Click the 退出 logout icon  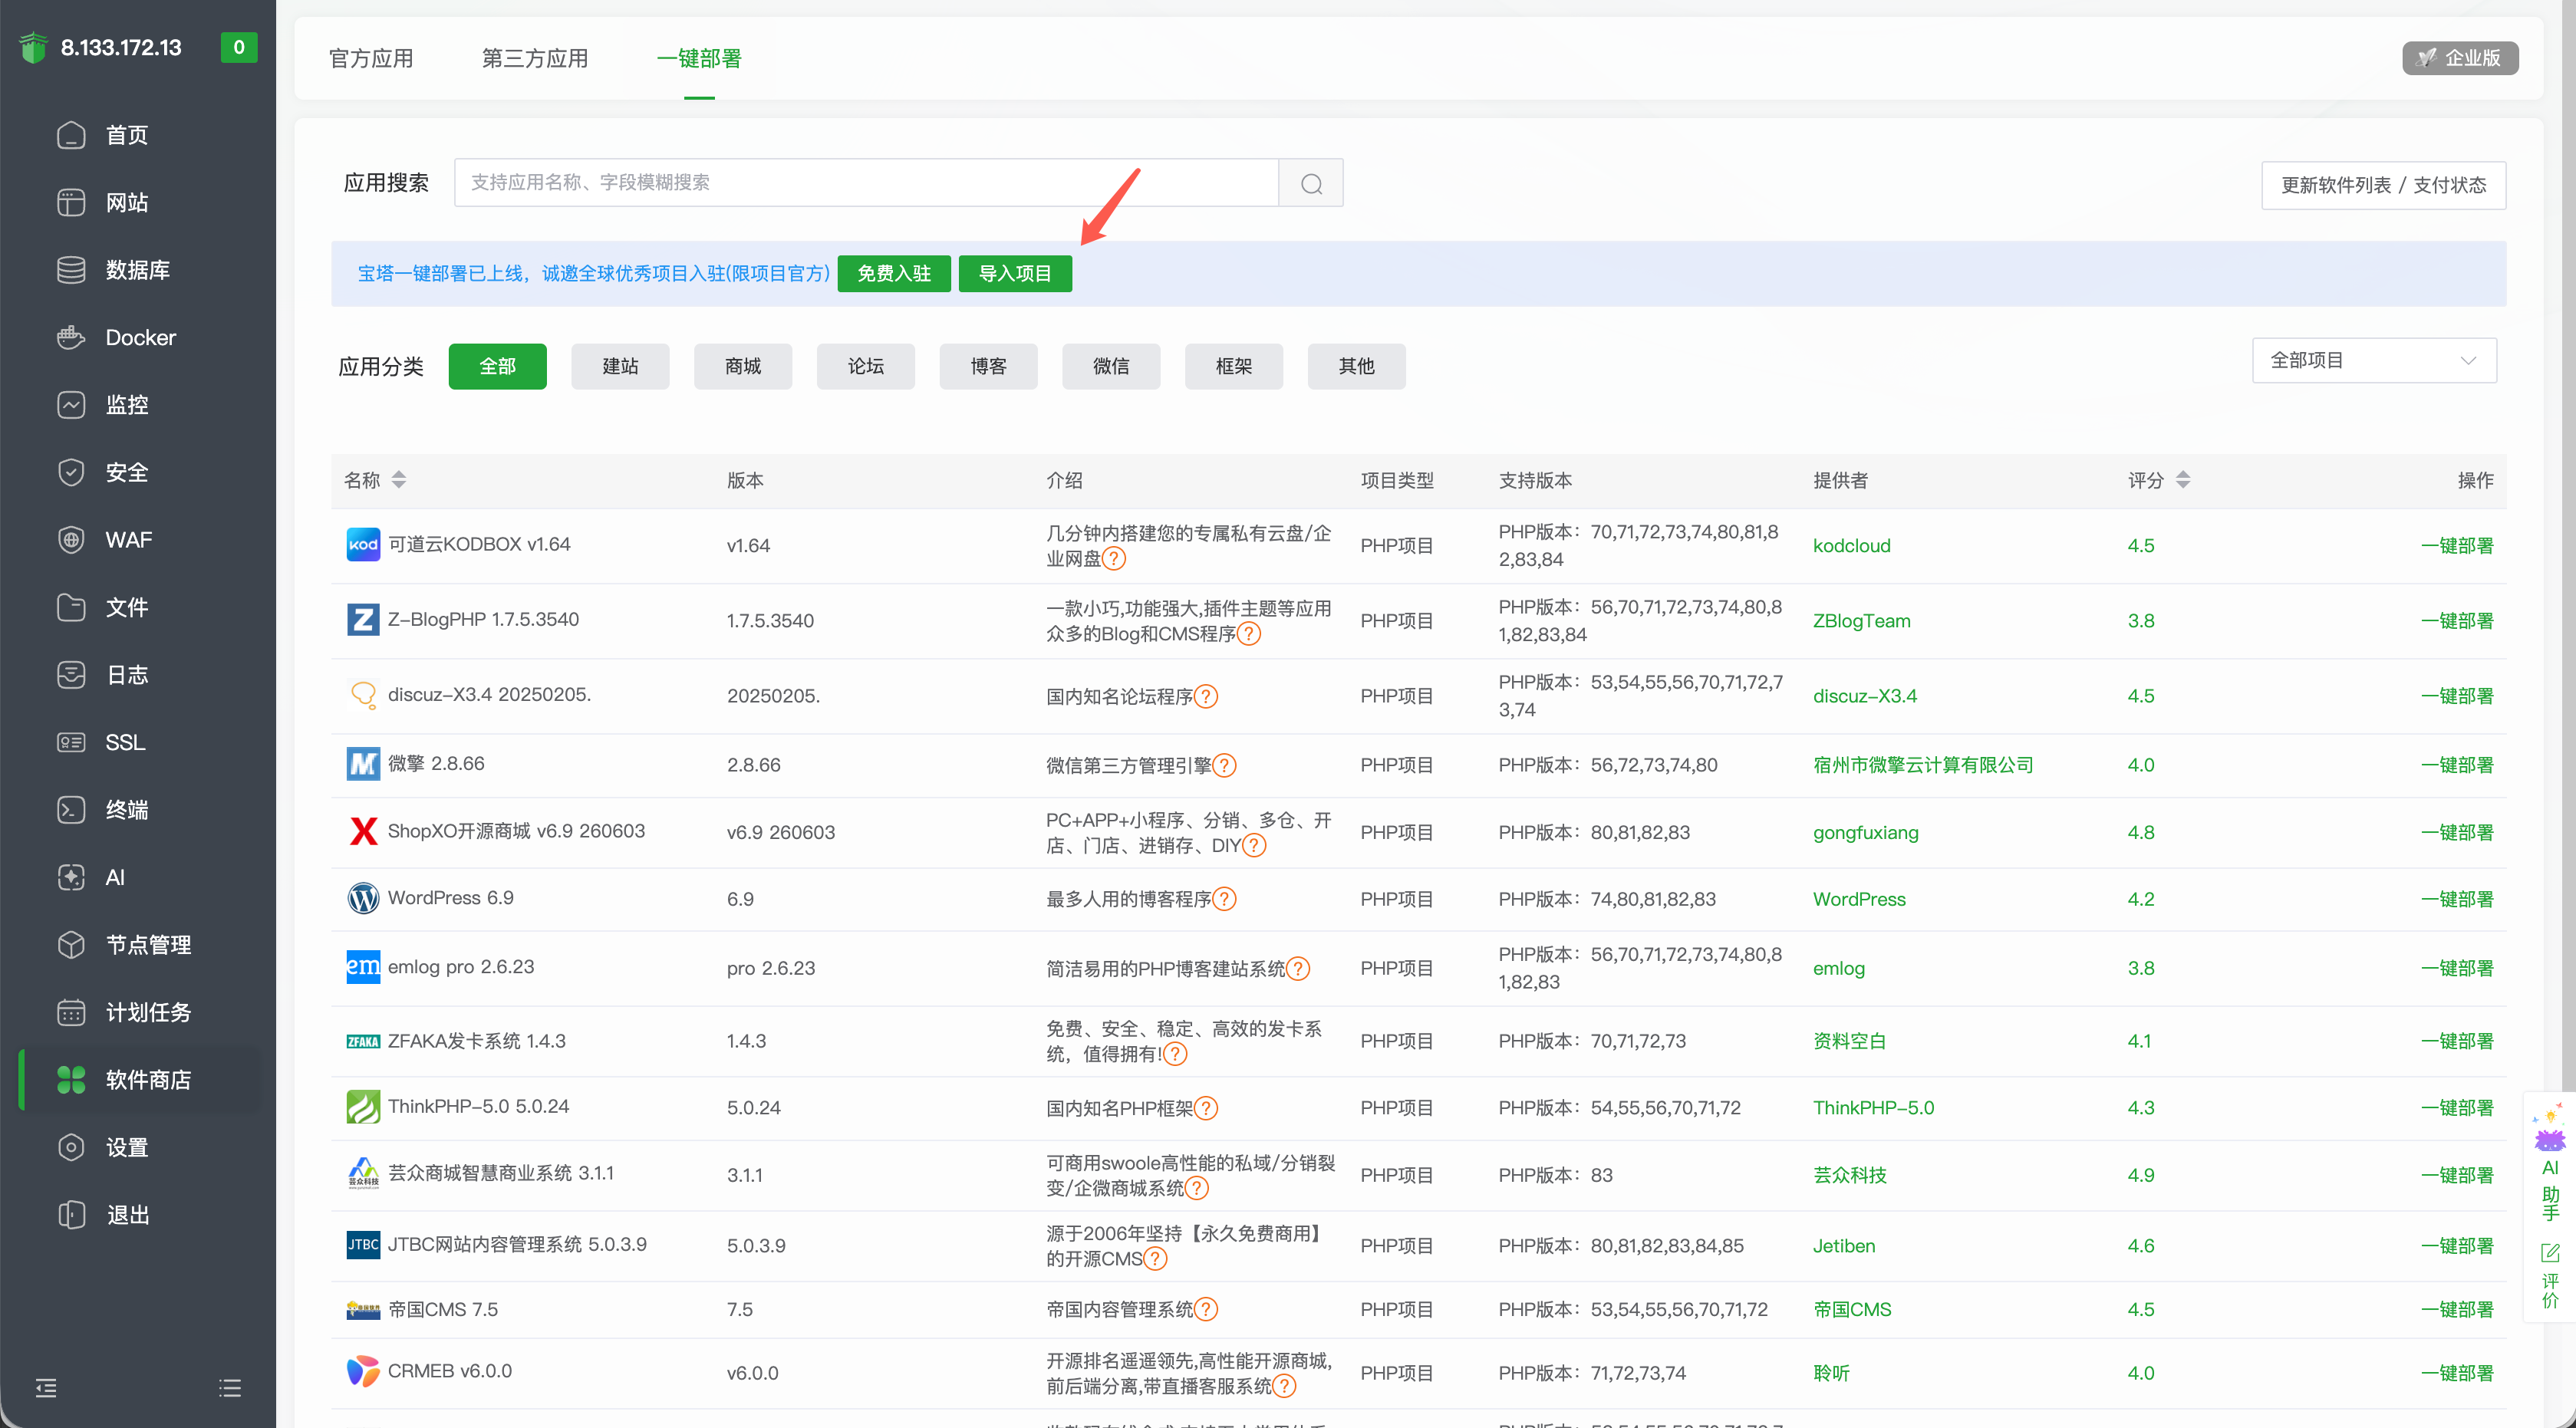tap(71, 1215)
